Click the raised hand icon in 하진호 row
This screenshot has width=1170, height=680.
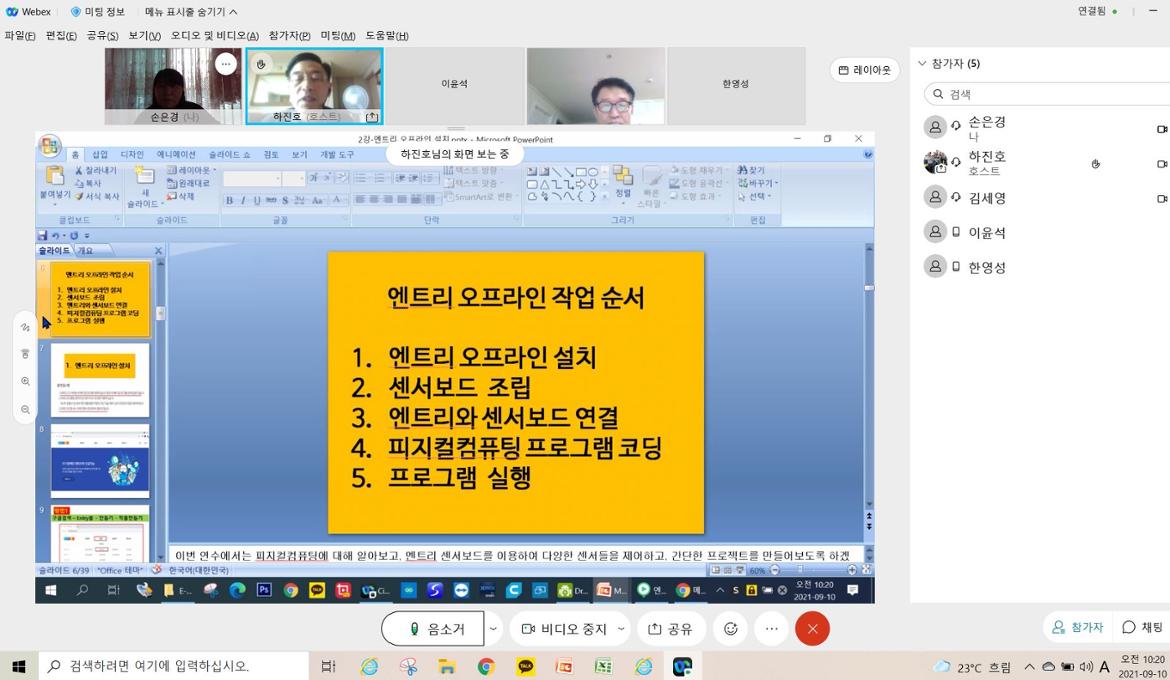point(1095,163)
